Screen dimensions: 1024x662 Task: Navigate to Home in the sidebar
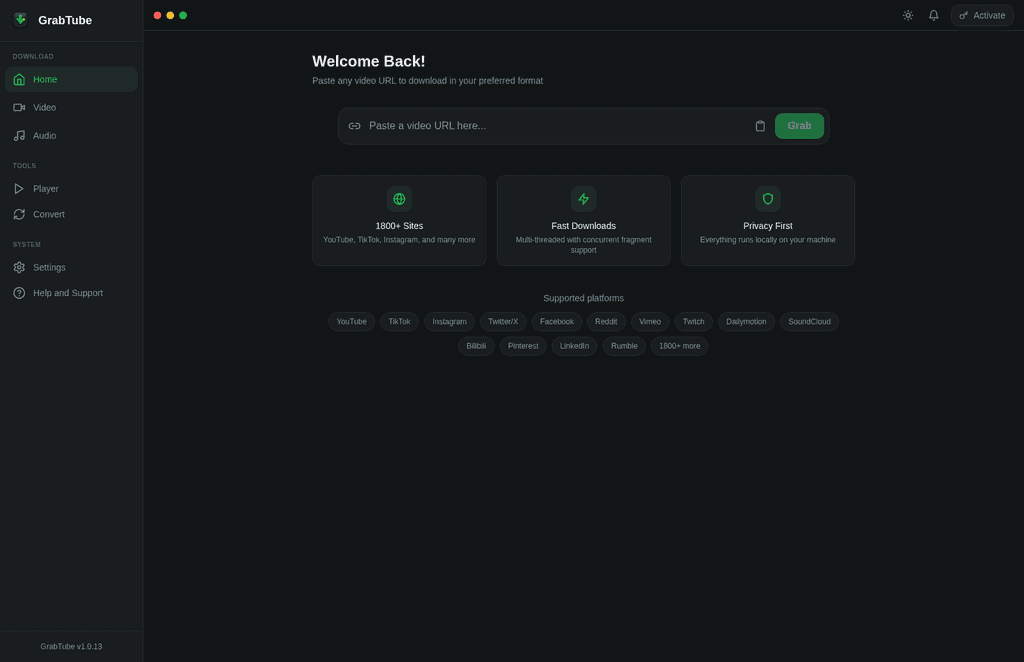(x=44, y=79)
